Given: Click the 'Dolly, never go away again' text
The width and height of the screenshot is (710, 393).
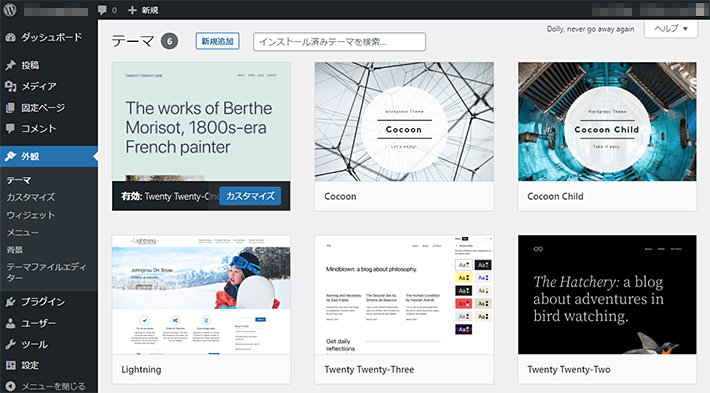Looking at the screenshot, I should 590,29.
